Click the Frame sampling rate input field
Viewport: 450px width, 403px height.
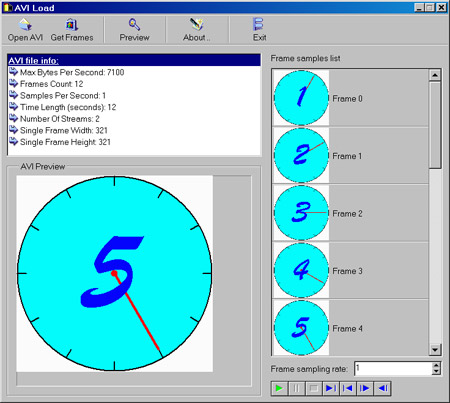(393, 368)
